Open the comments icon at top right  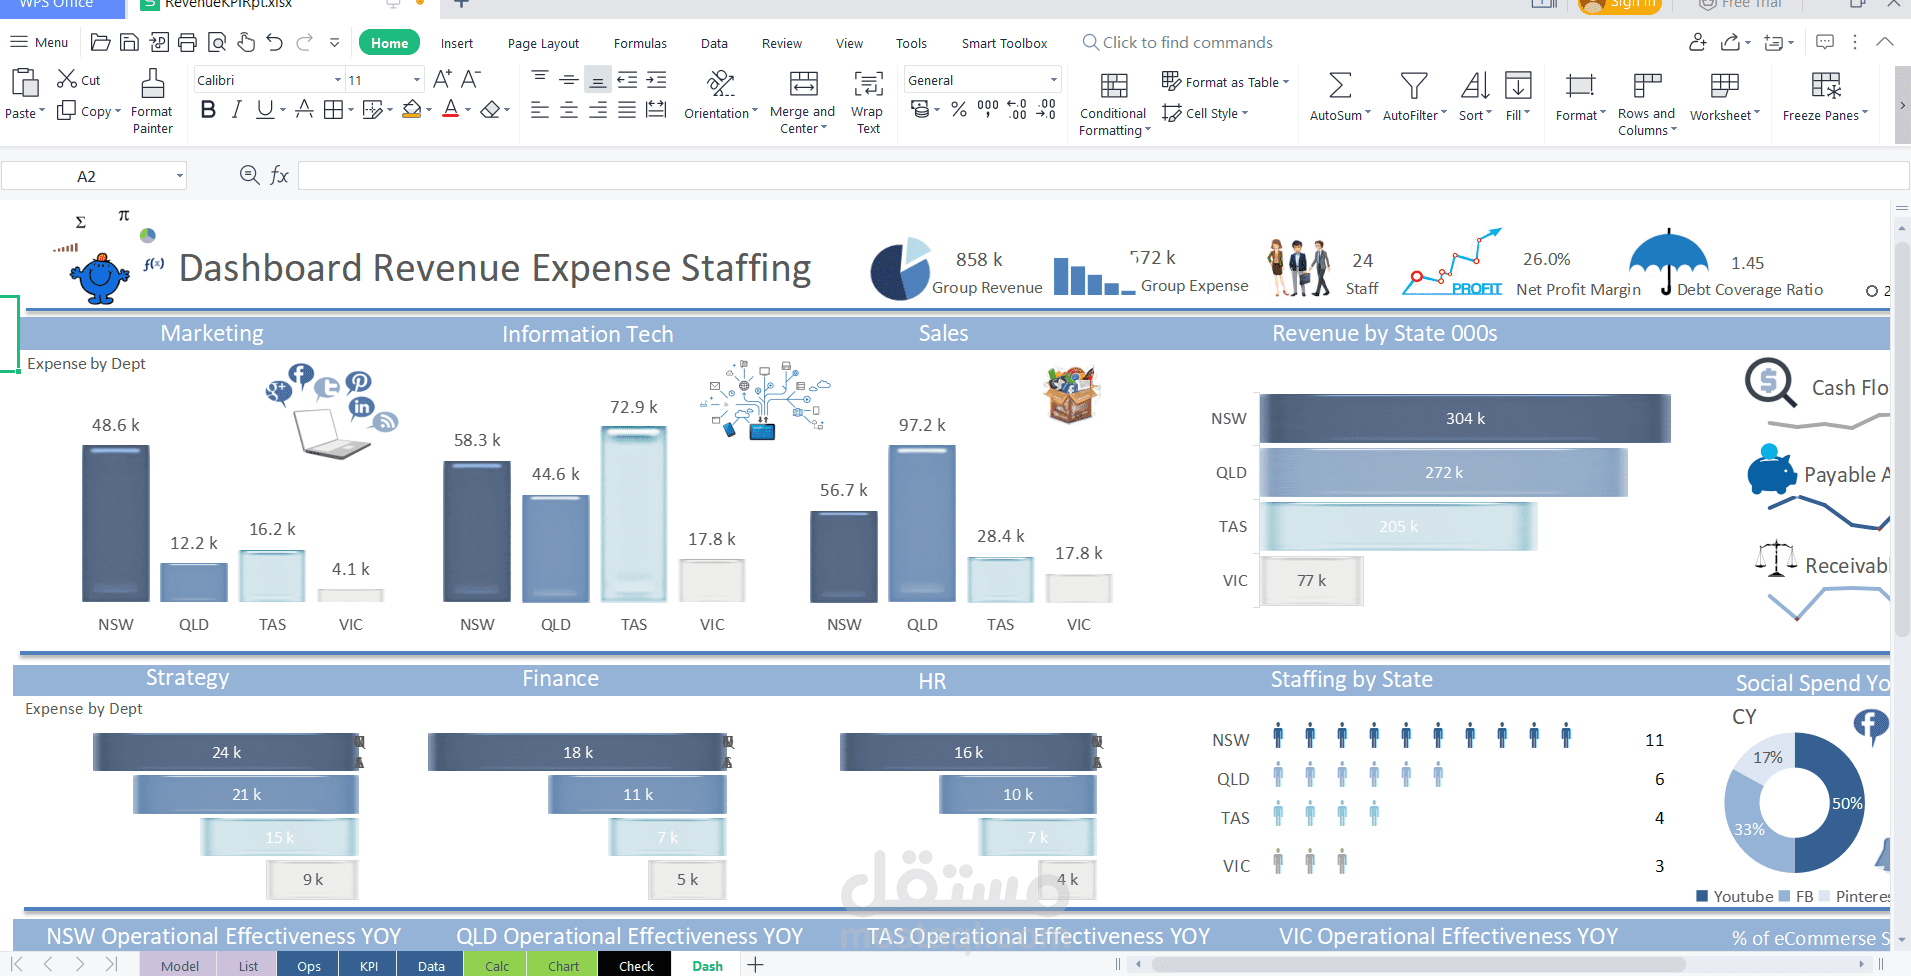pos(1825,42)
